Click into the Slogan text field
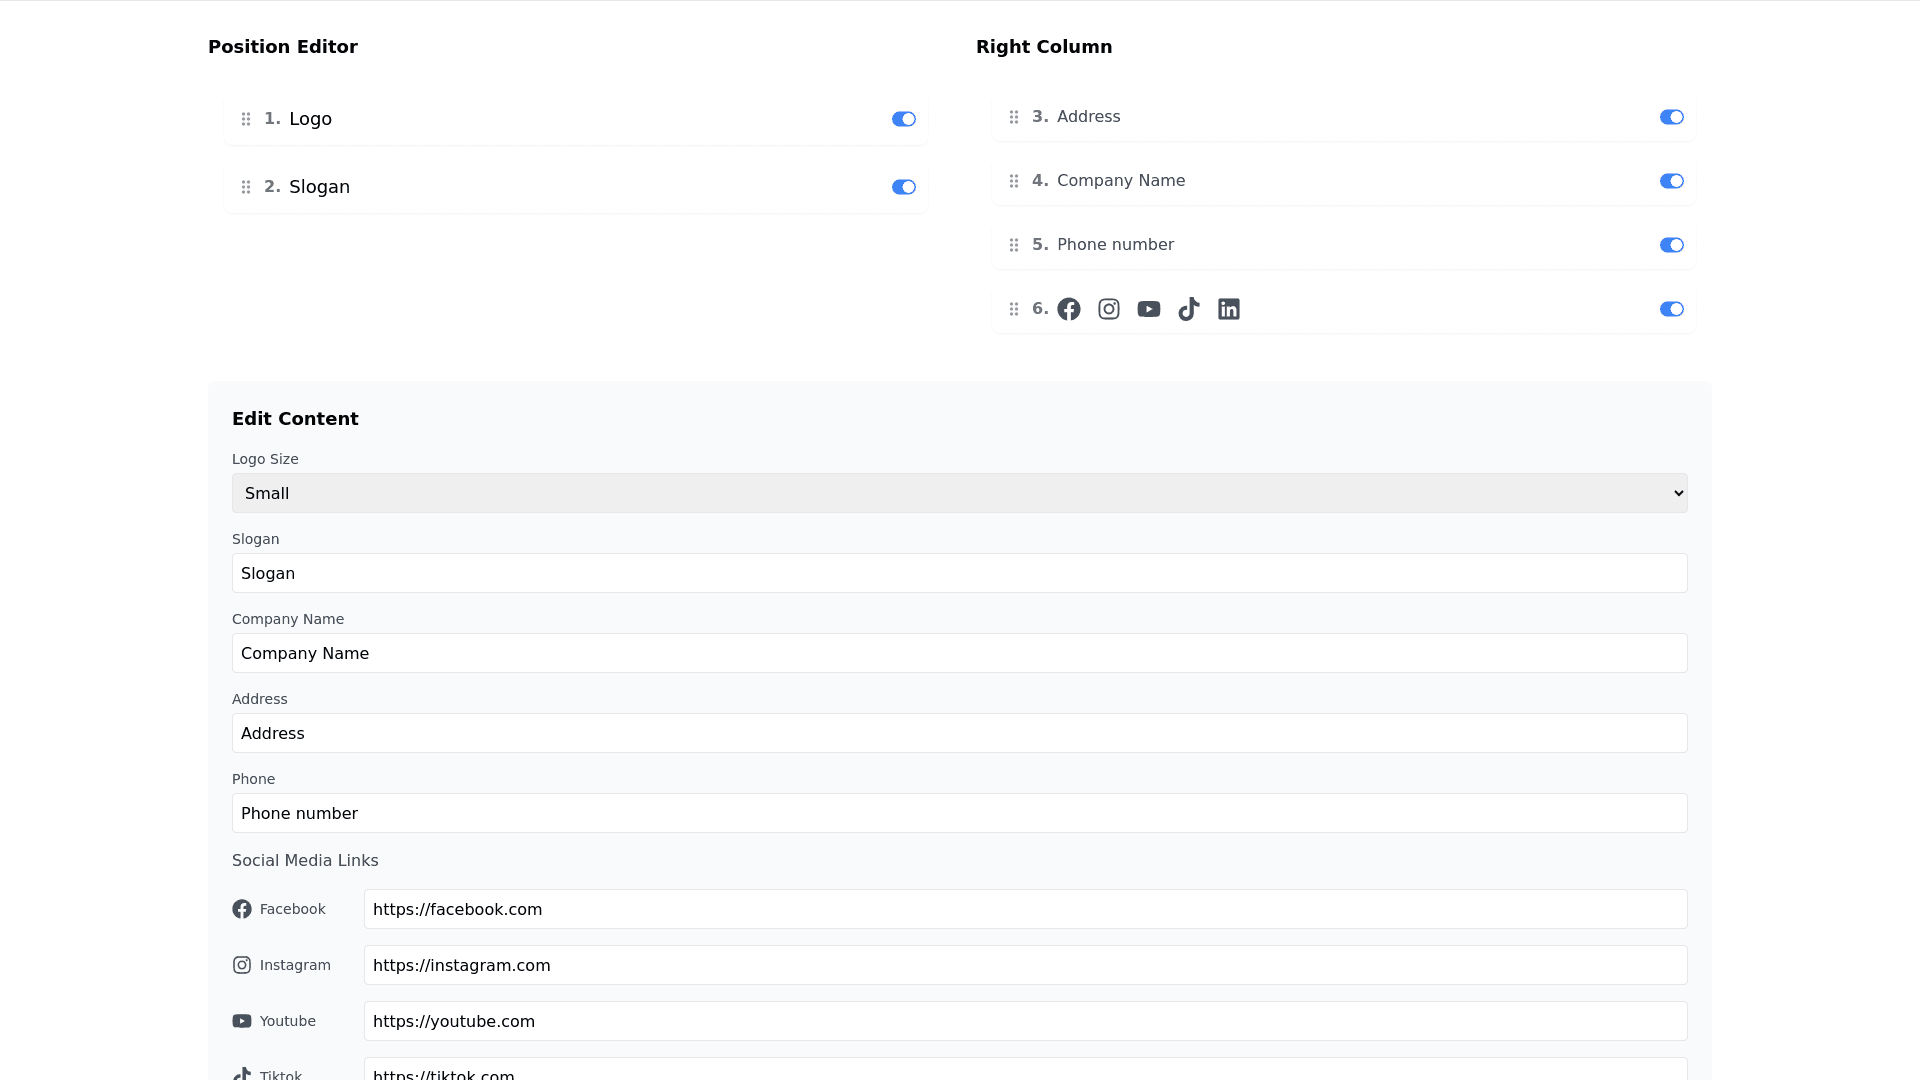This screenshot has height=1080, width=1920. (959, 573)
